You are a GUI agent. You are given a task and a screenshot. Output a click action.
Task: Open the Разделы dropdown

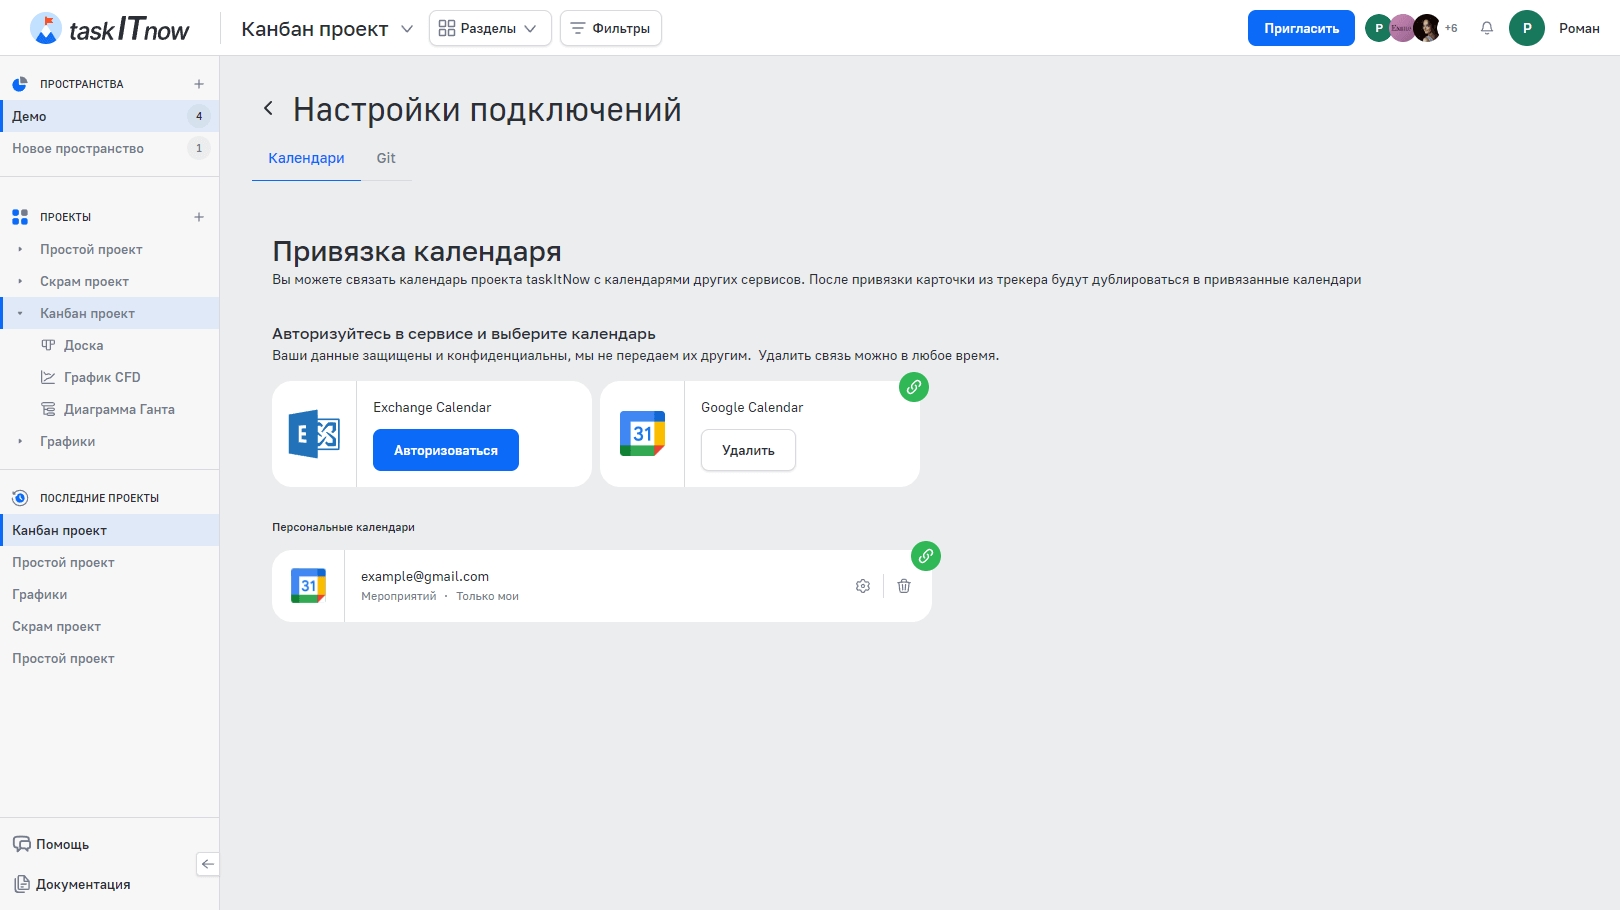[x=489, y=28]
